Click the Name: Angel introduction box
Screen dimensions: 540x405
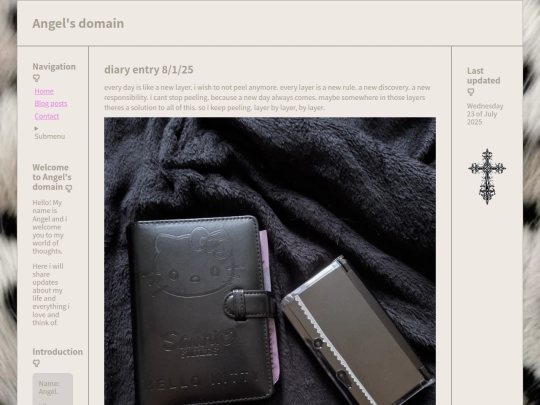(x=53, y=389)
